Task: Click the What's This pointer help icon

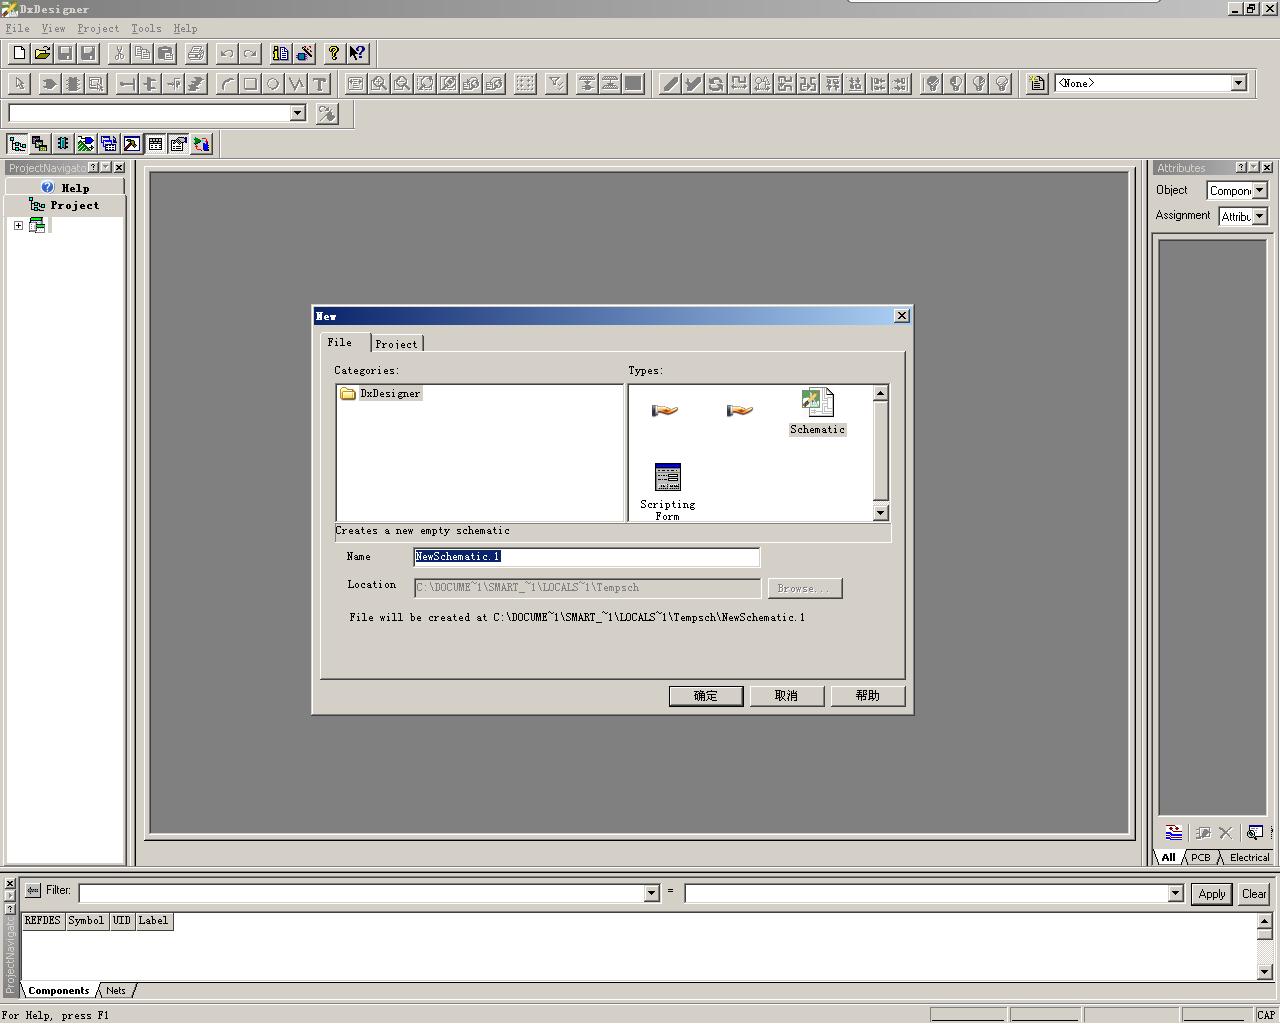Action: [357, 53]
